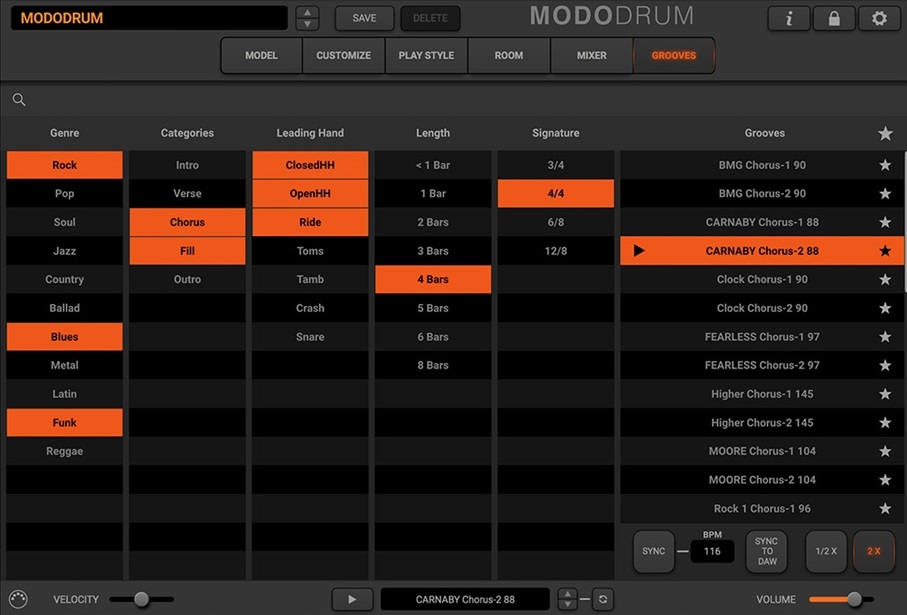Open the ROOM tab

tap(509, 56)
